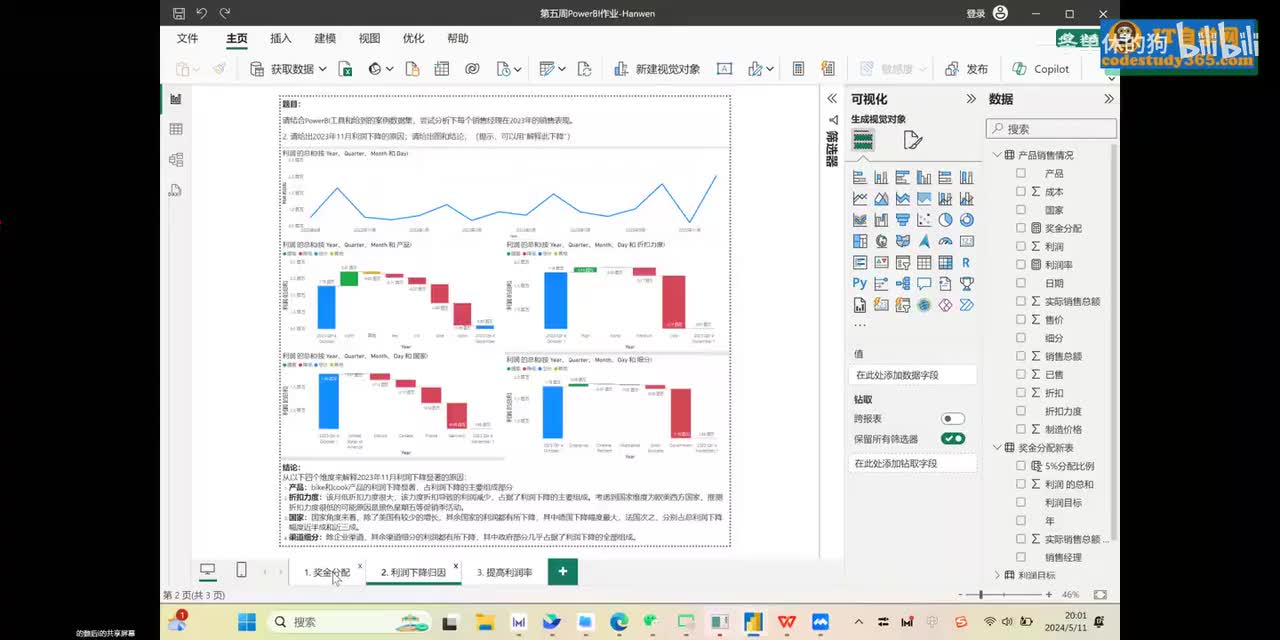Select the Funnel chart visual

[902, 220]
